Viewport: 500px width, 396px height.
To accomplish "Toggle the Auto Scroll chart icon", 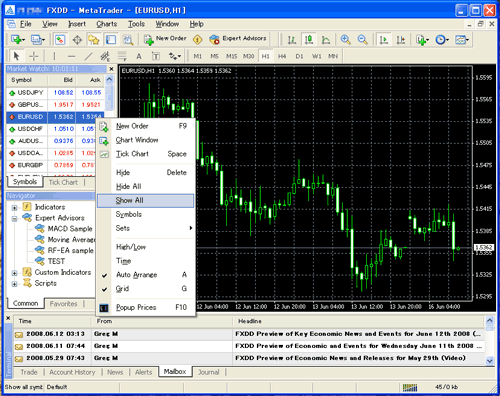I will (x=384, y=40).
